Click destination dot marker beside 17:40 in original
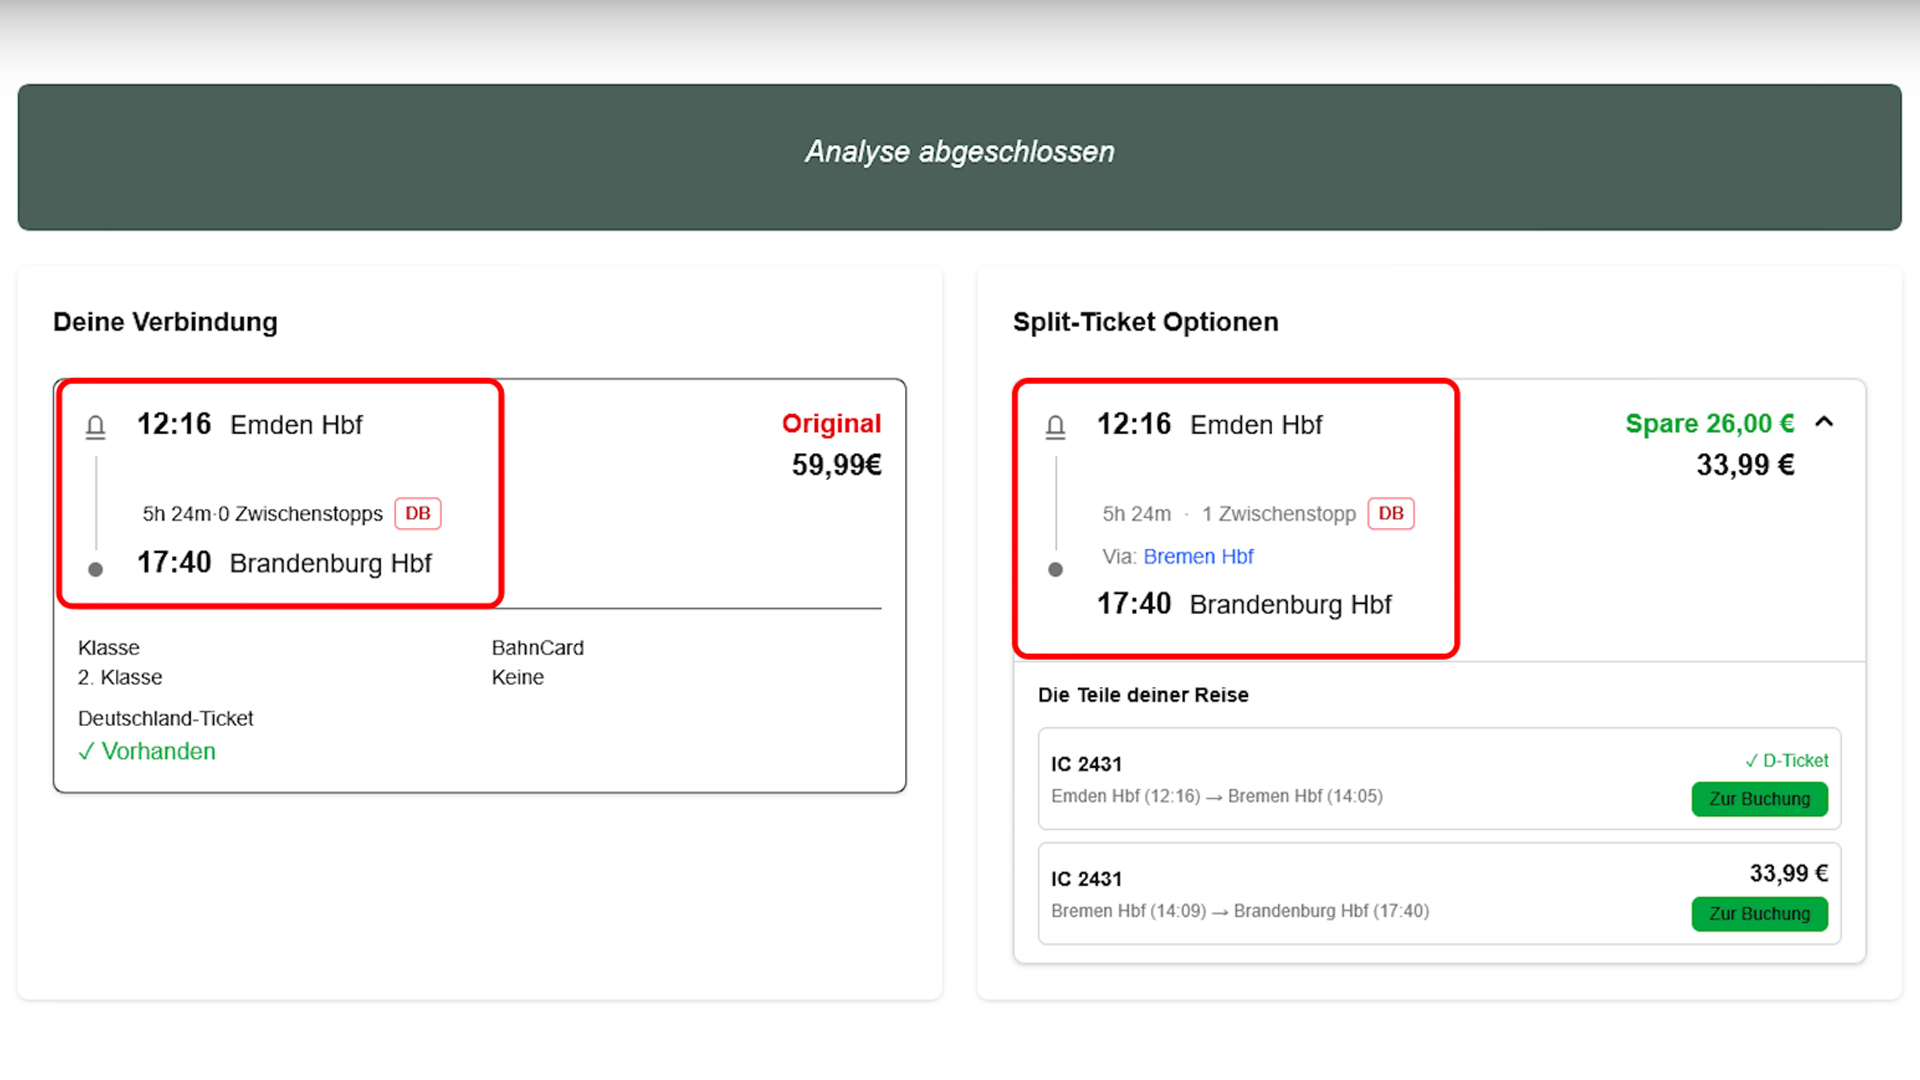This screenshot has height=1080, width=1920. point(95,569)
